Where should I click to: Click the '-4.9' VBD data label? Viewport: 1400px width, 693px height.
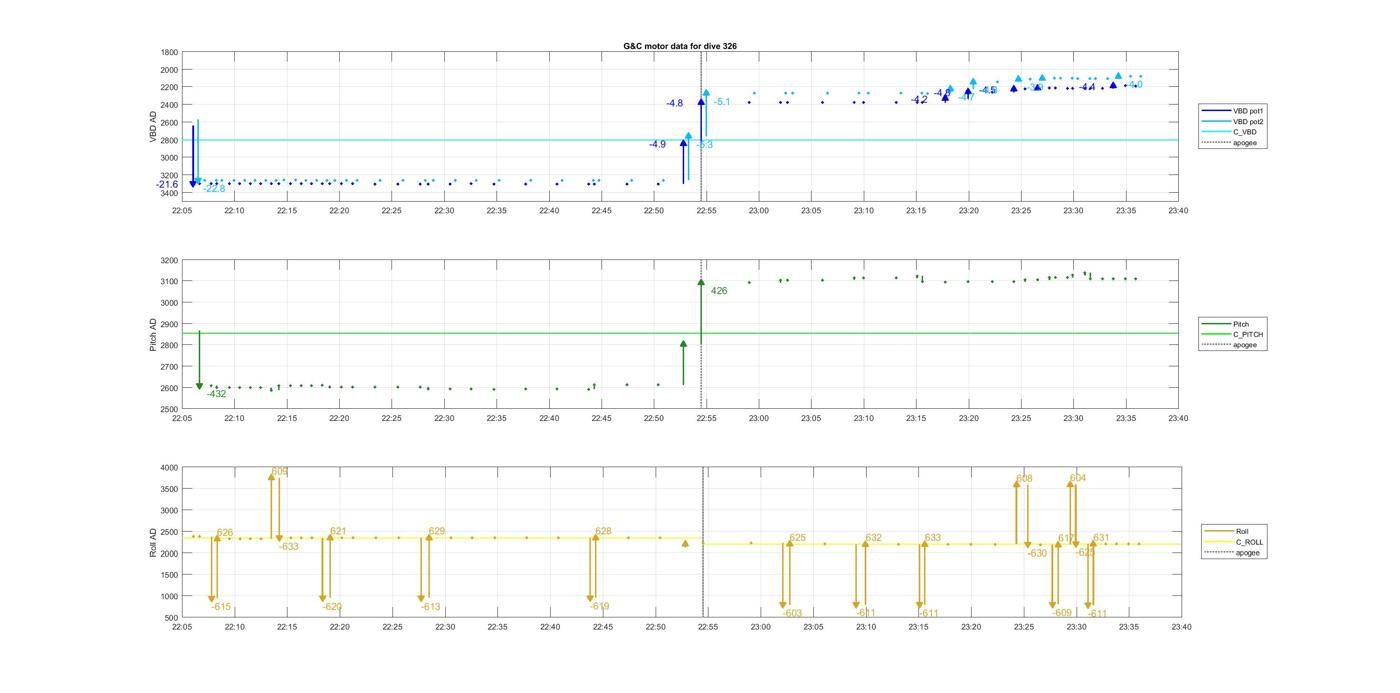pyautogui.click(x=657, y=145)
